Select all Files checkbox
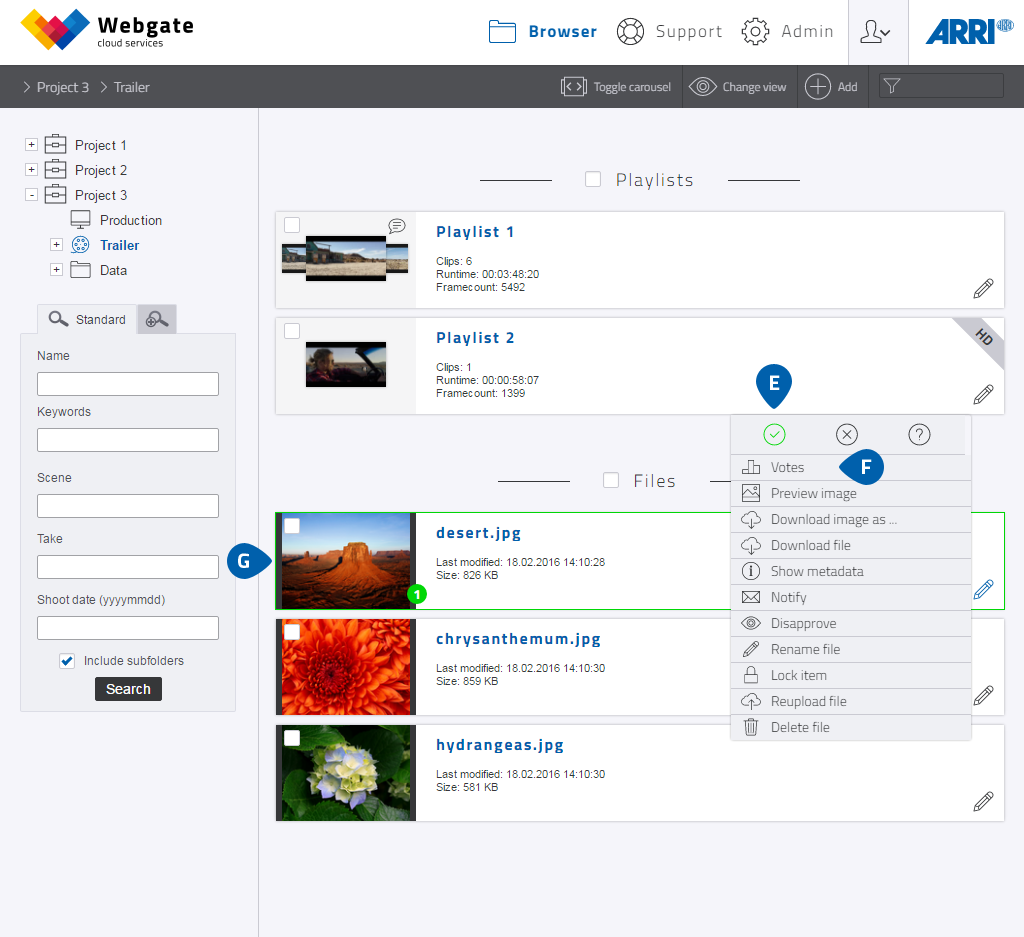This screenshot has width=1024, height=937. [x=611, y=480]
